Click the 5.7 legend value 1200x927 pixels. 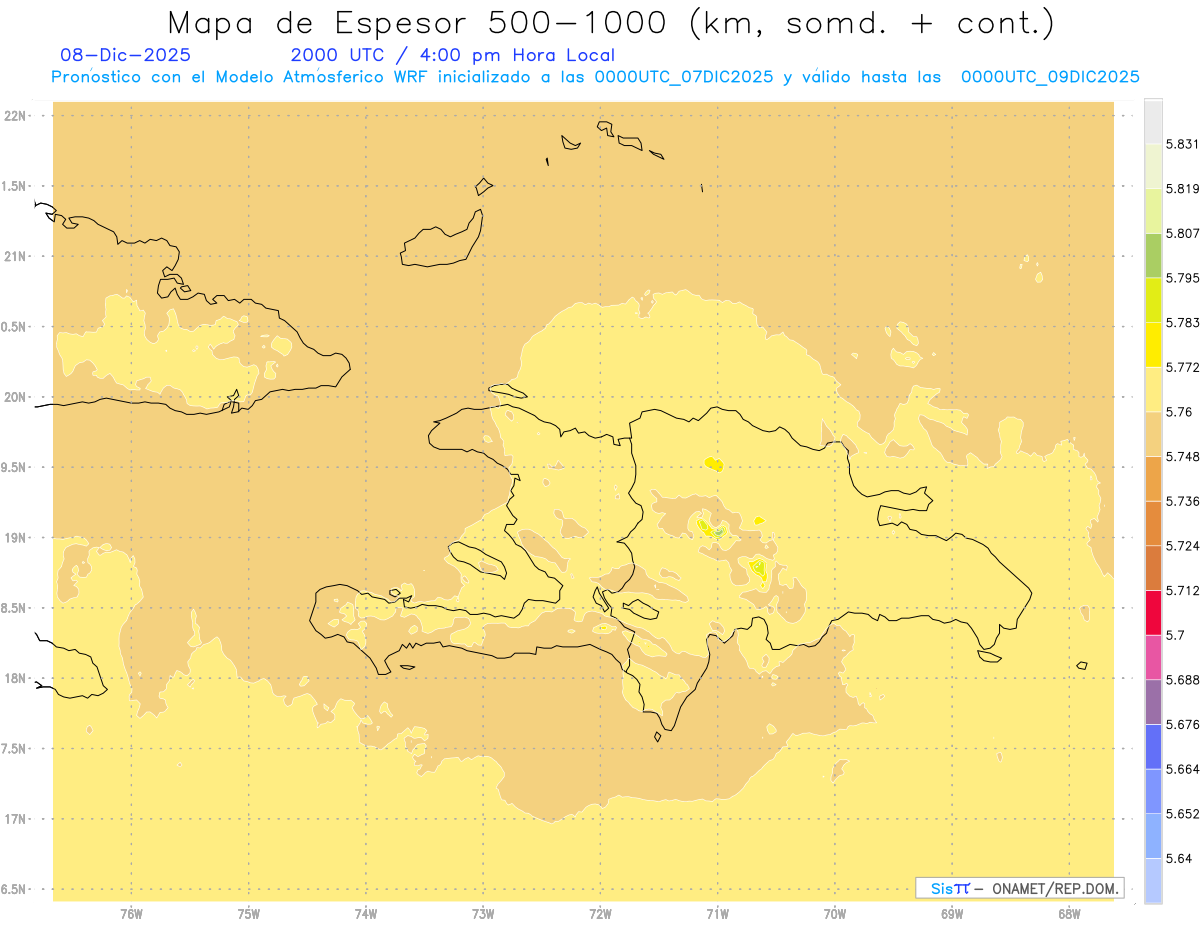(1175, 635)
